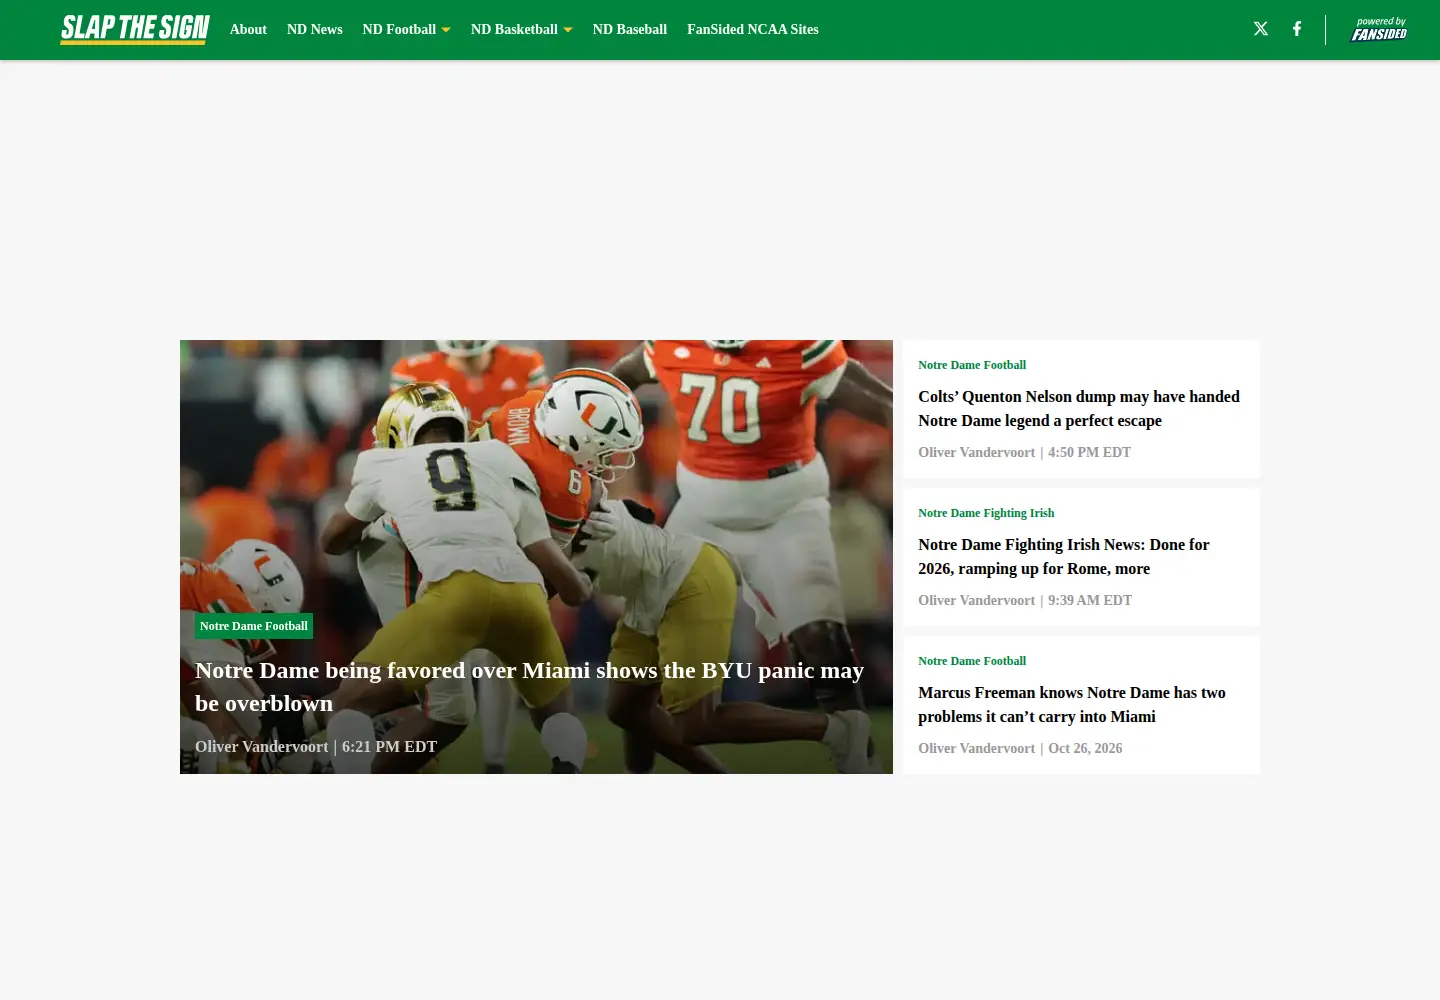Select Notre Dame Football label above Marcus Freeman article
Viewport: 1440px width, 1000px height.
coord(972,661)
